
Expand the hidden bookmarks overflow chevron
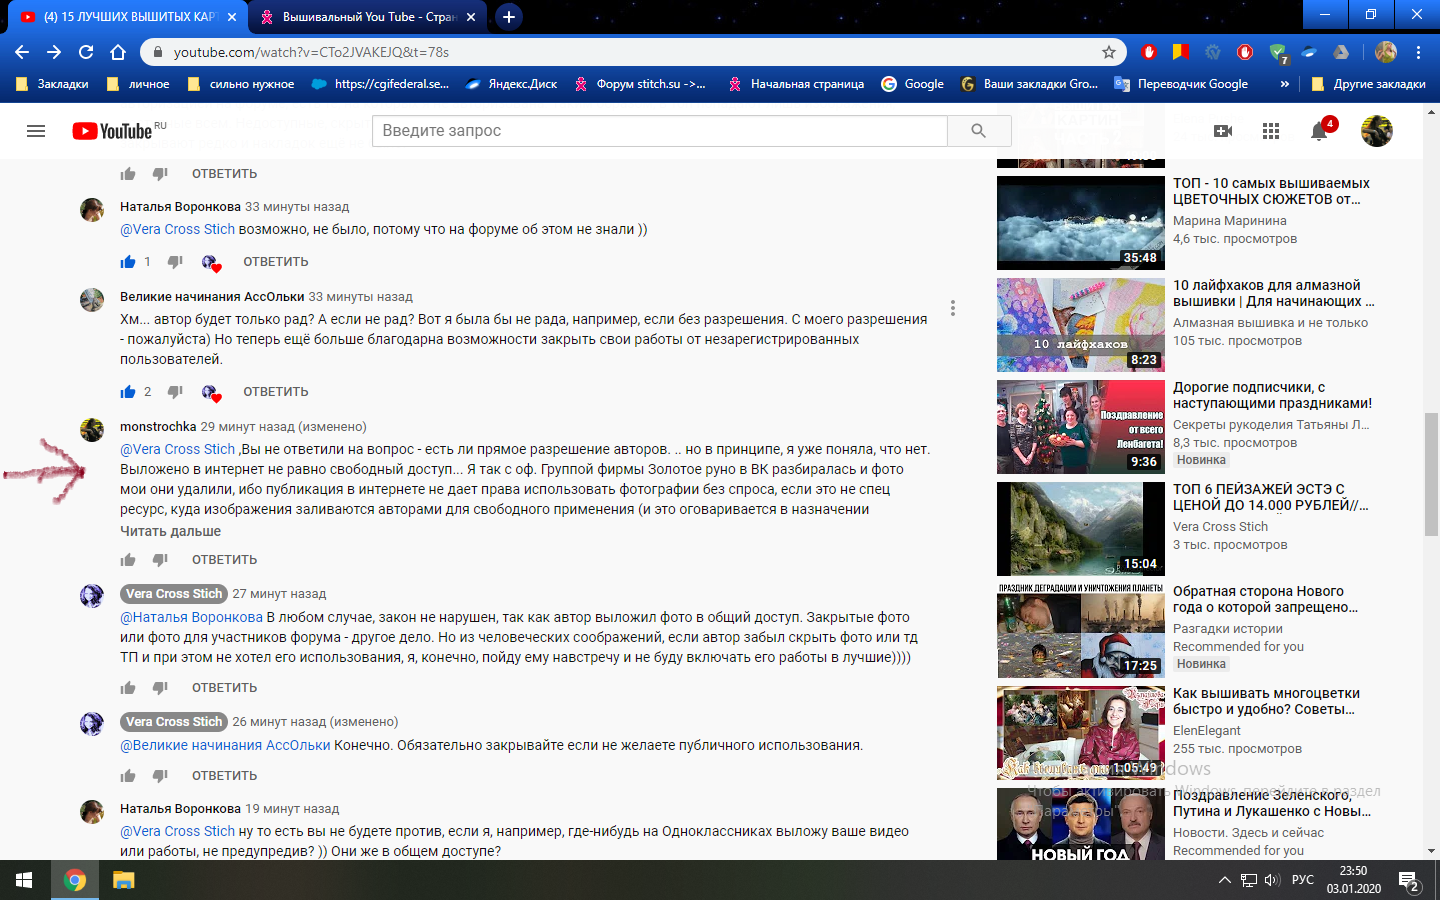coord(1284,84)
